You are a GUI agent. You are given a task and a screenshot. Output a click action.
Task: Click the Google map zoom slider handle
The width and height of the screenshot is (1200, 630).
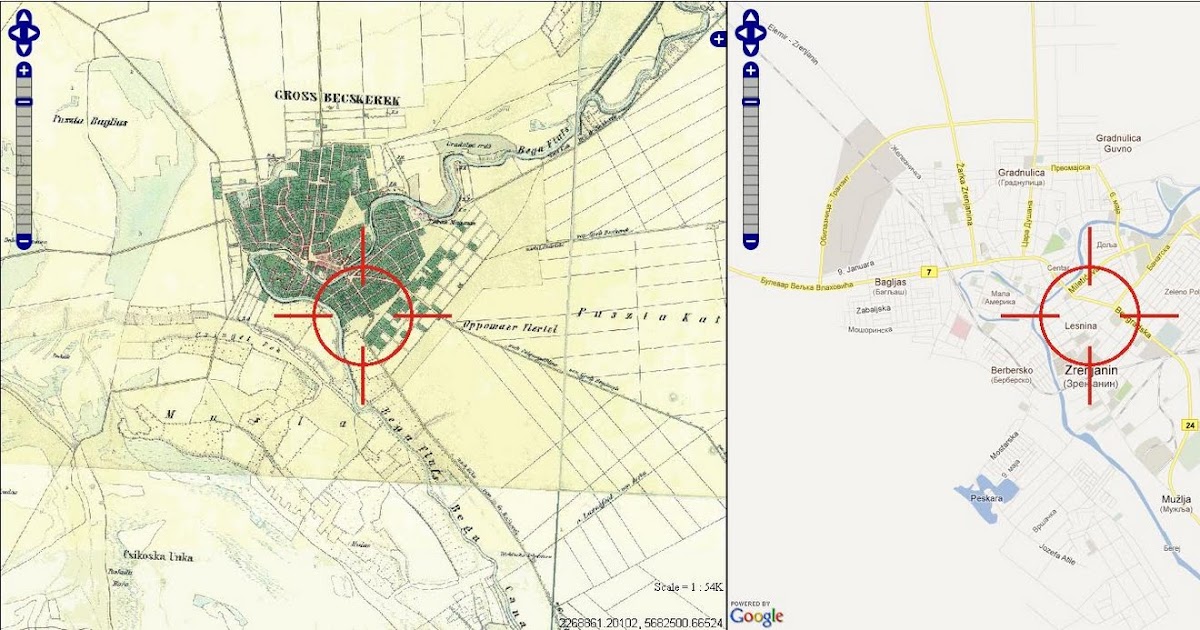751,101
